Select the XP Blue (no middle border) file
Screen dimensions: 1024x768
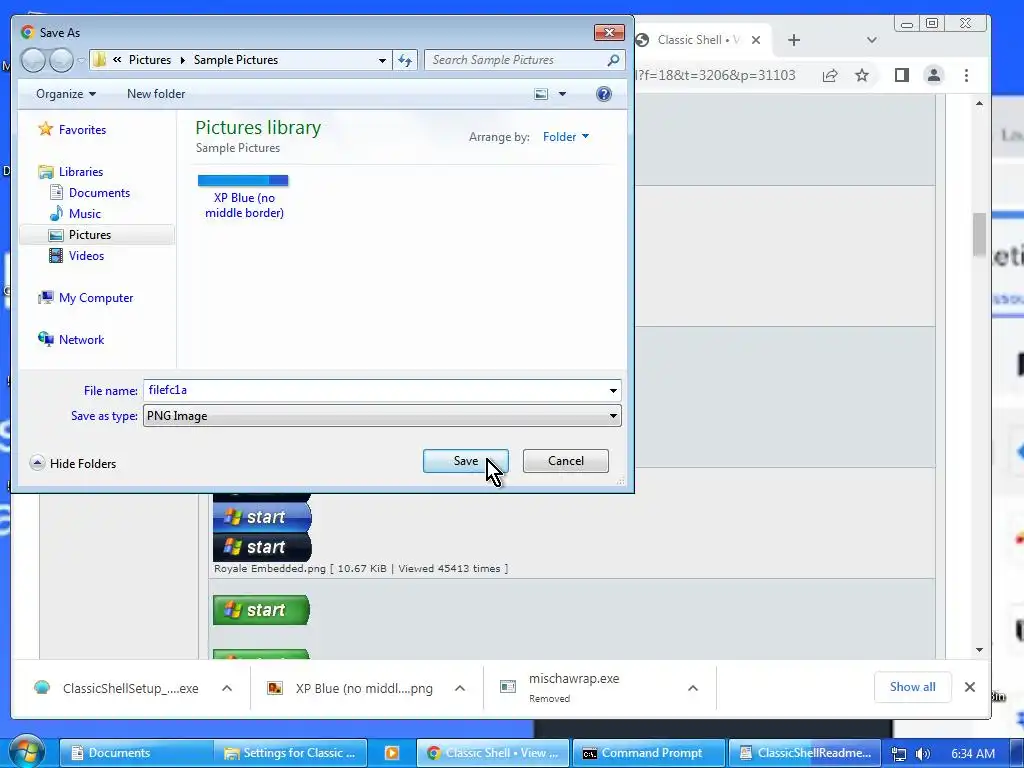(x=244, y=197)
